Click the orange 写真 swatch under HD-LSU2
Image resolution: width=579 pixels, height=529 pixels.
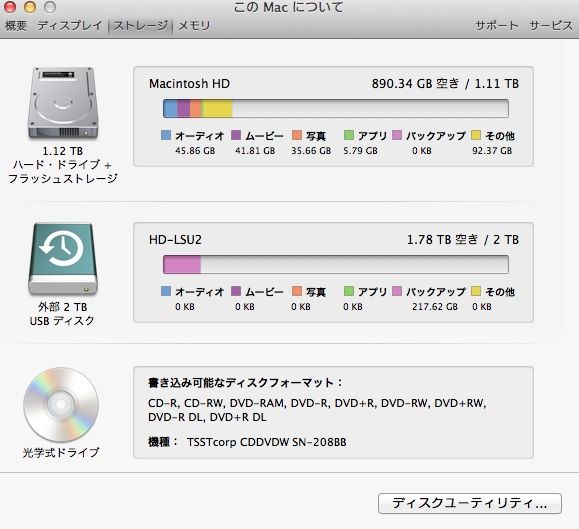[297, 291]
